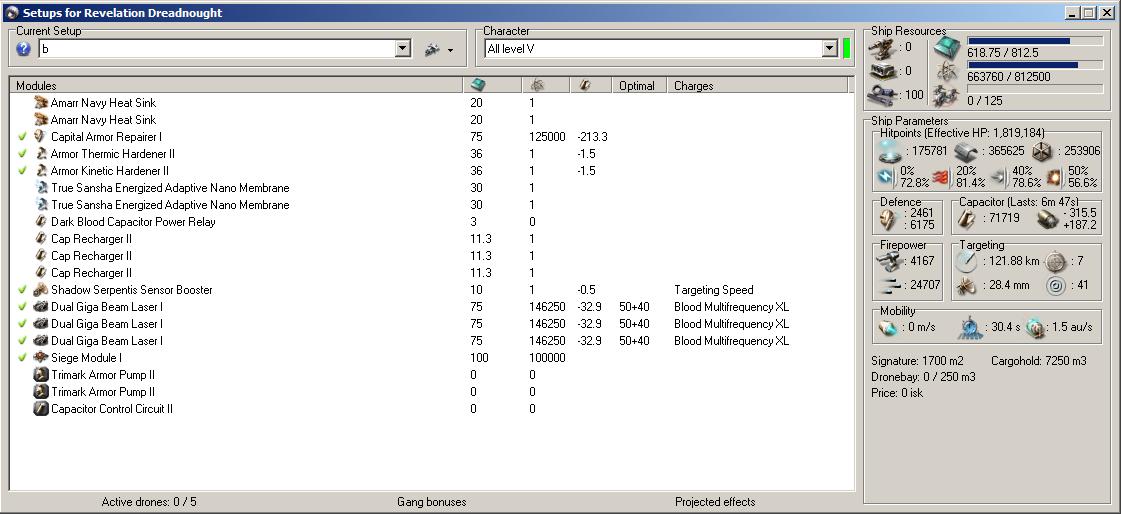Viewport: 1121px width, 514px height.
Task: Toggle the Capital Armor Repairer I active checkmark
Action: 23,137
